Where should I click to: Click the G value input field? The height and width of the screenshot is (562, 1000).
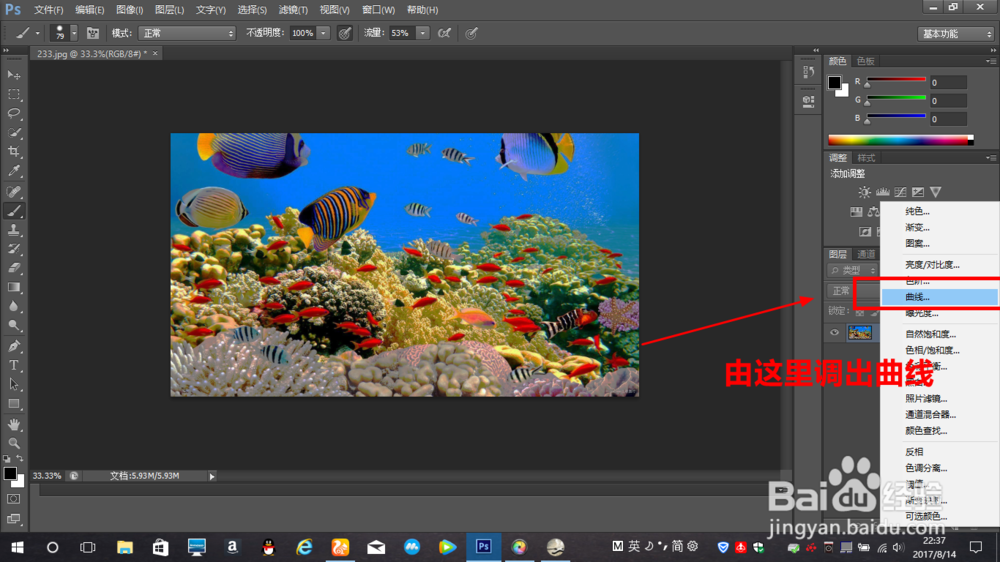pyautogui.click(x=948, y=101)
